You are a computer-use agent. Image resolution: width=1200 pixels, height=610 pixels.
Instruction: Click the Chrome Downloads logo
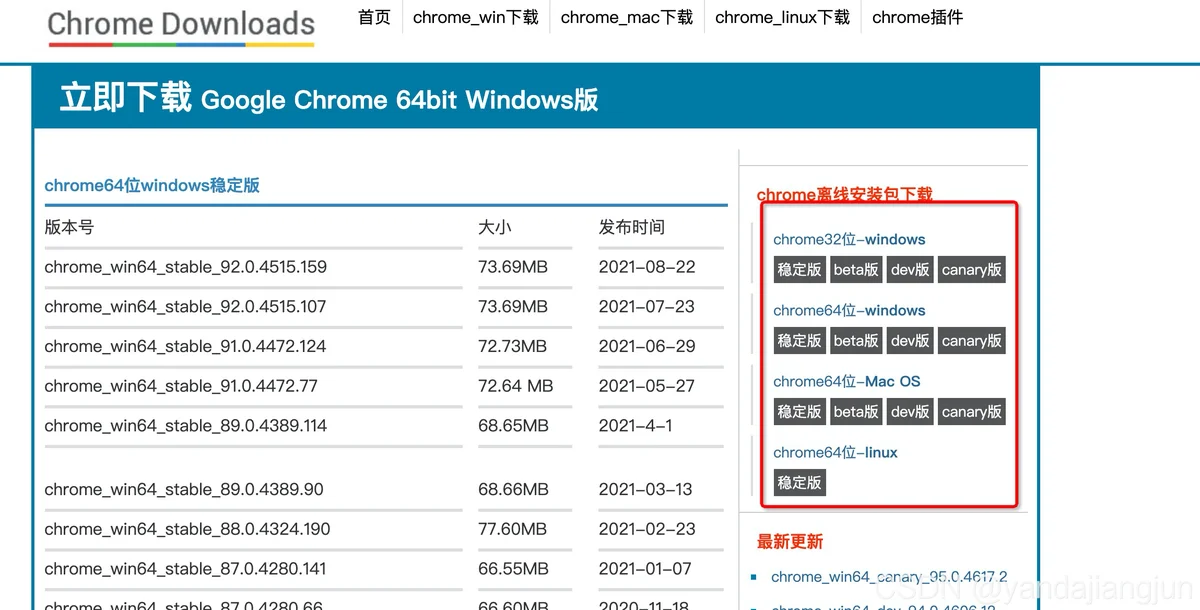tap(181, 26)
